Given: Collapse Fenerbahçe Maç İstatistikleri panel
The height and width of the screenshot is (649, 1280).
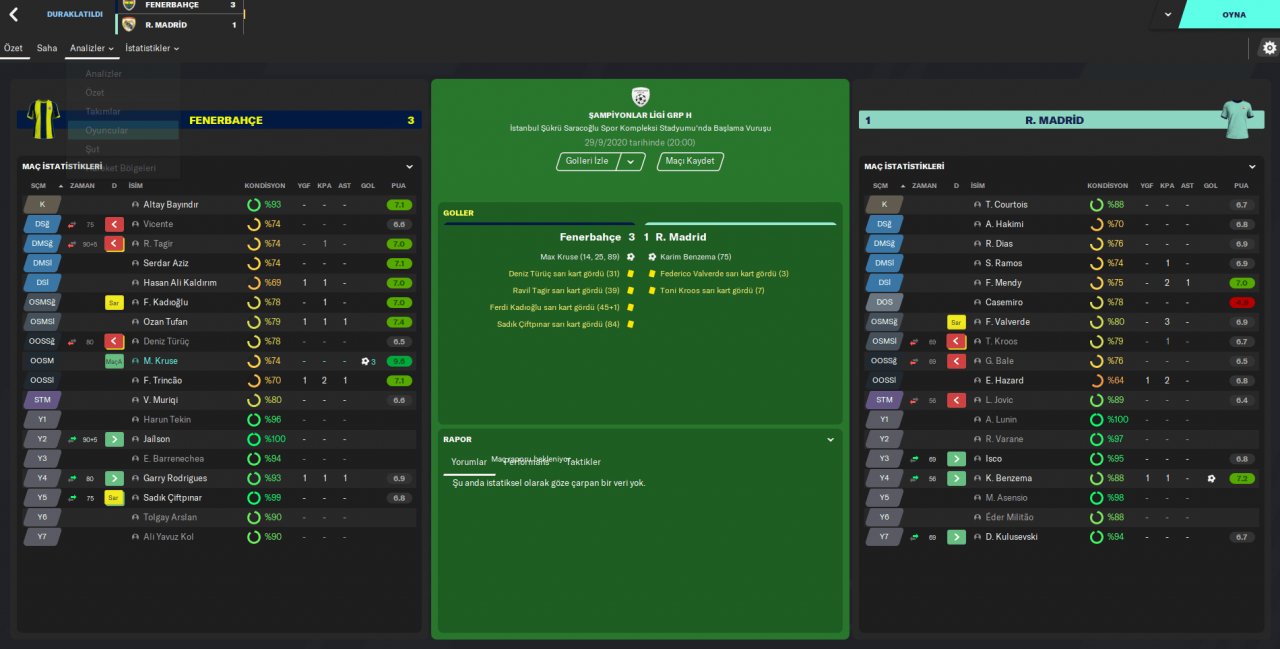Looking at the screenshot, I should click(409, 167).
